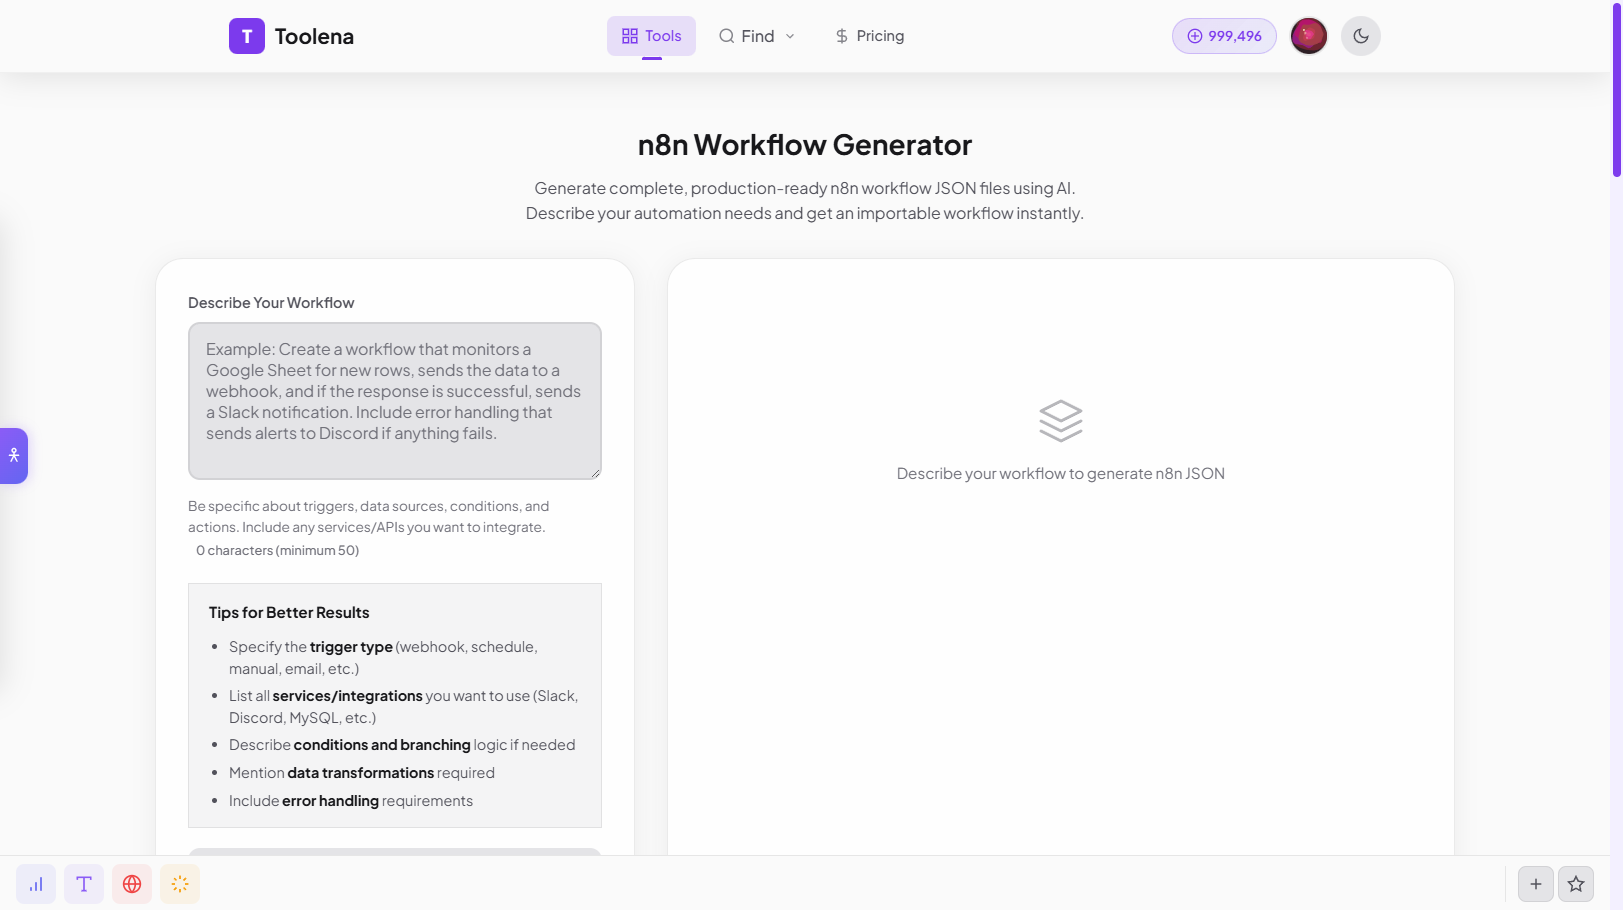
Task: Click the Pricing dollar icon
Action: point(842,36)
